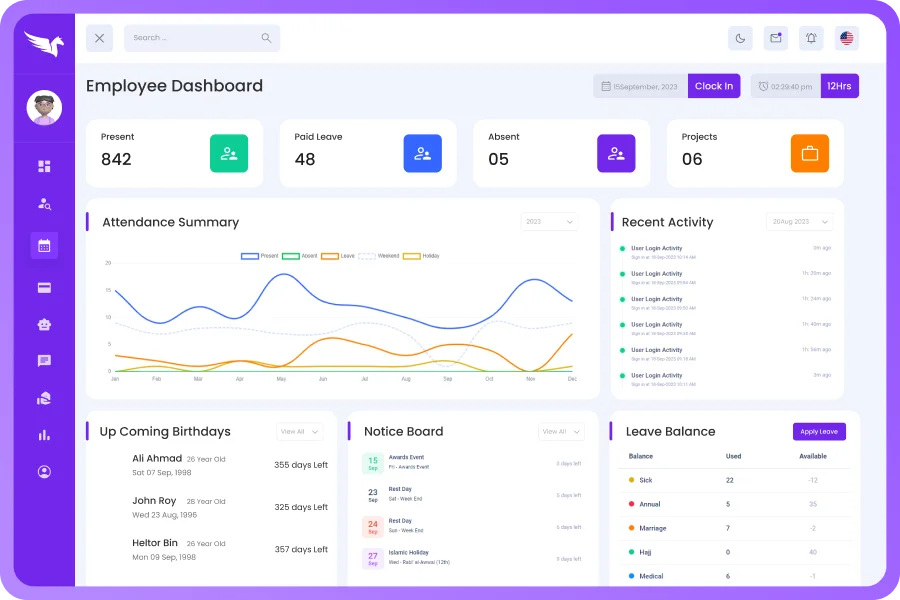900x600 pixels.
Task: Click the US flag language icon
Action: pos(847,38)
